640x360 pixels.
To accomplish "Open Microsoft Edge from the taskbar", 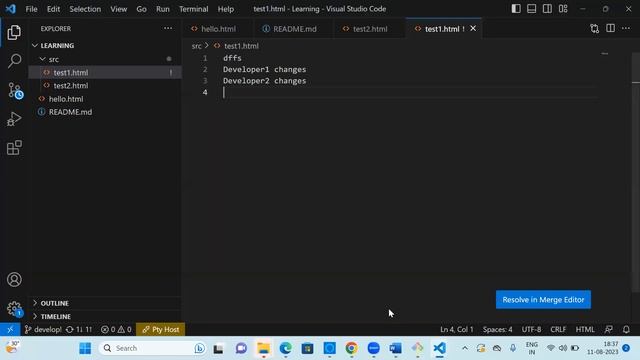I will coord(285,348).
